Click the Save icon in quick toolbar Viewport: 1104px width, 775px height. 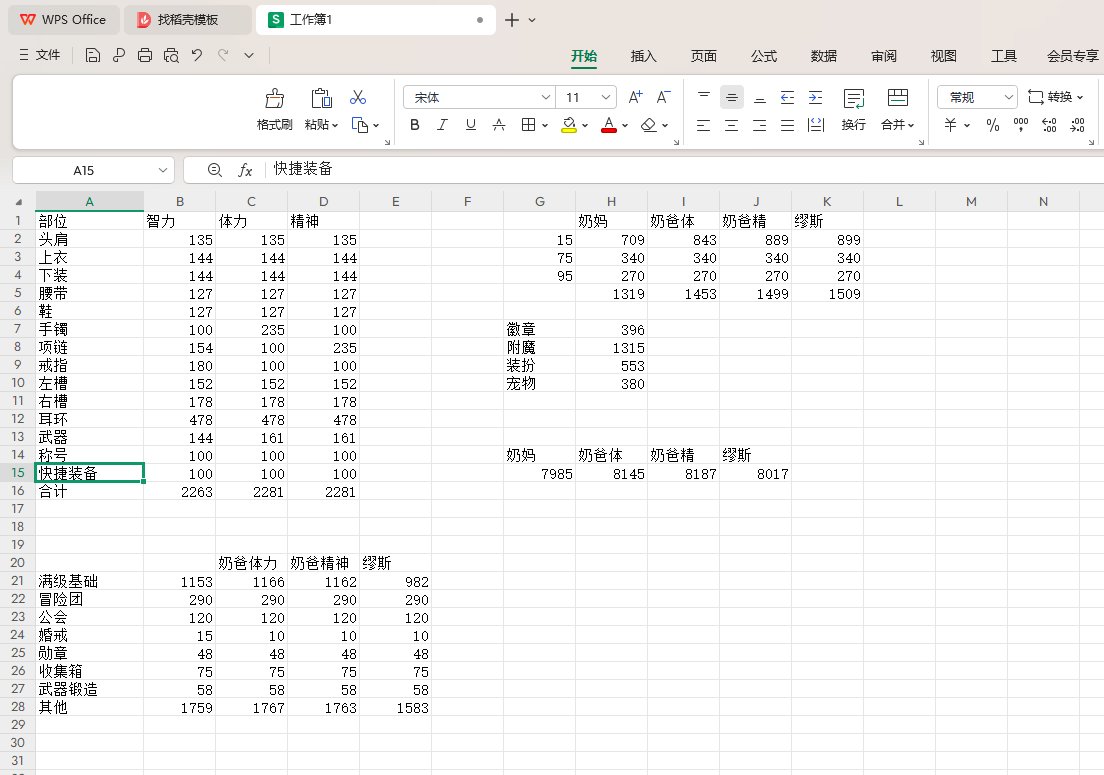click(92, 55)
